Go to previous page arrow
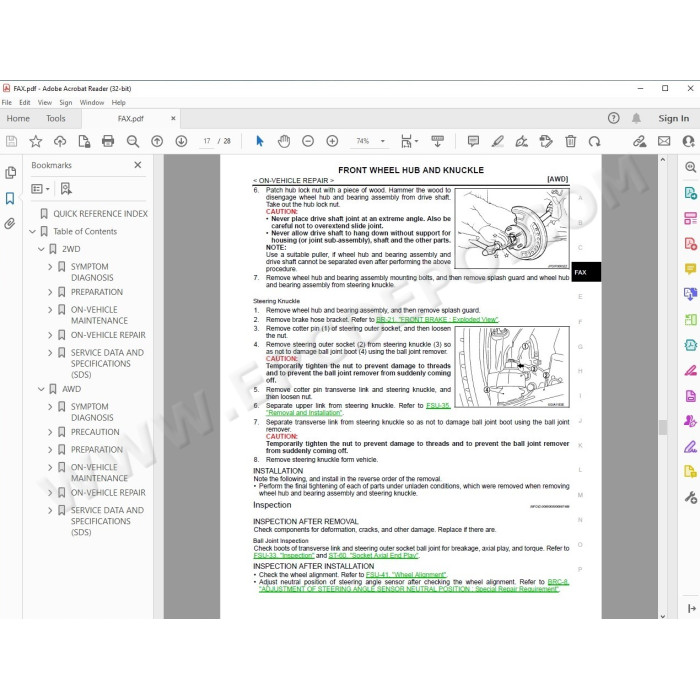 pyautogui.click(x=157, y=142)
